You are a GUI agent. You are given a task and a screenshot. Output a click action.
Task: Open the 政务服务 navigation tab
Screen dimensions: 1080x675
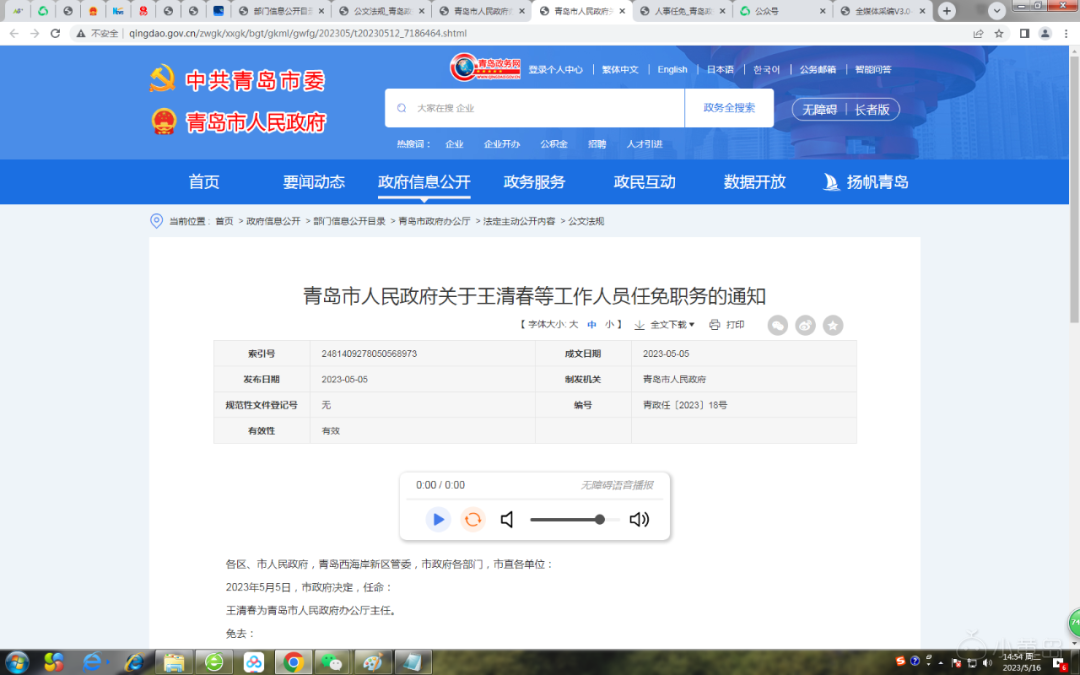pos(534,182)
